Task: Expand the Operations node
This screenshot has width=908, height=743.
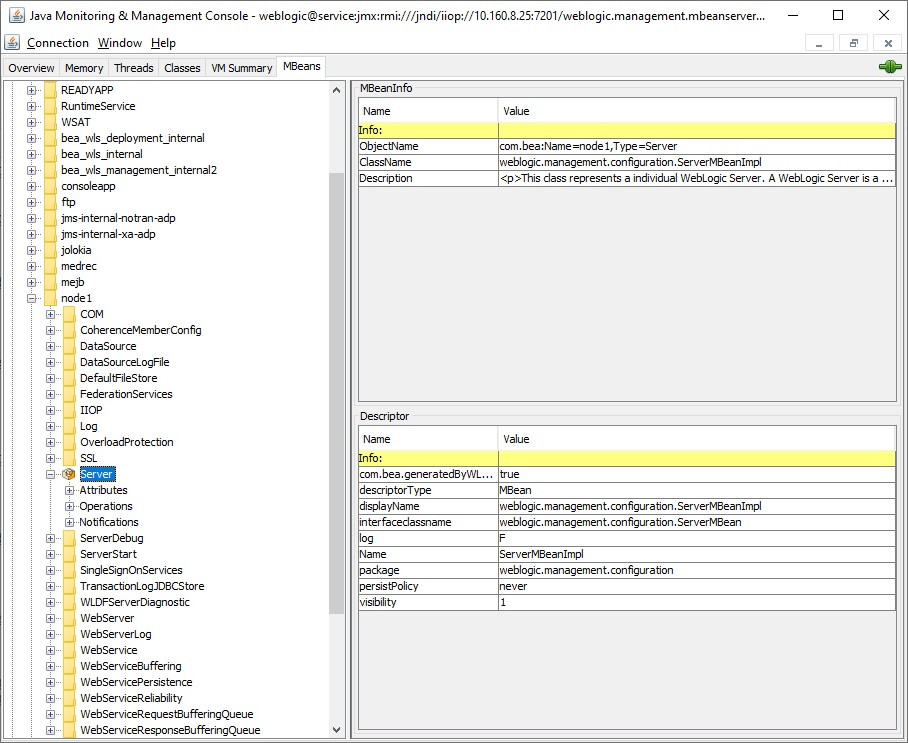Action: pyautogui.click(x=70, y=506)
